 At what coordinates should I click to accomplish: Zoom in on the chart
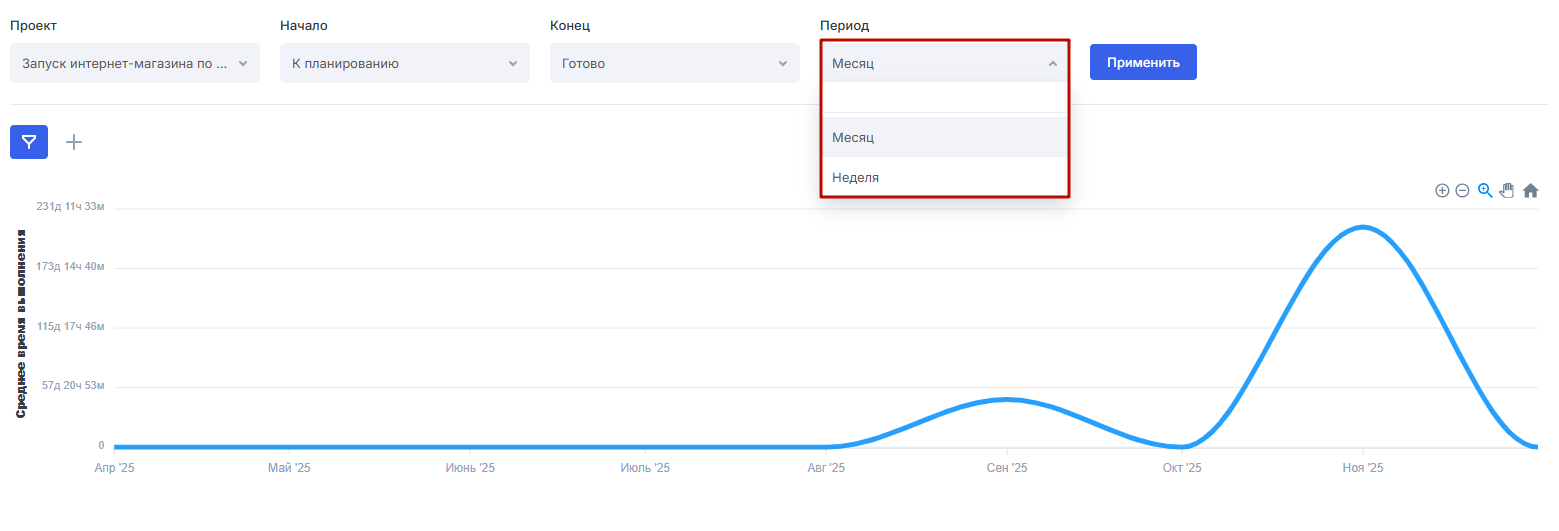pyautogui.click(x=1442, y=191)
